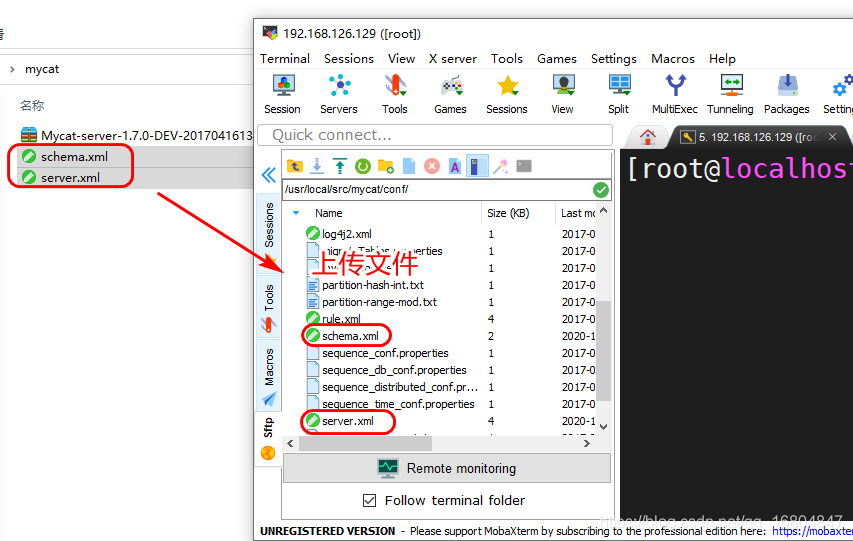
Task: Create a new file in SFTP panel
Action: [409, 166]
